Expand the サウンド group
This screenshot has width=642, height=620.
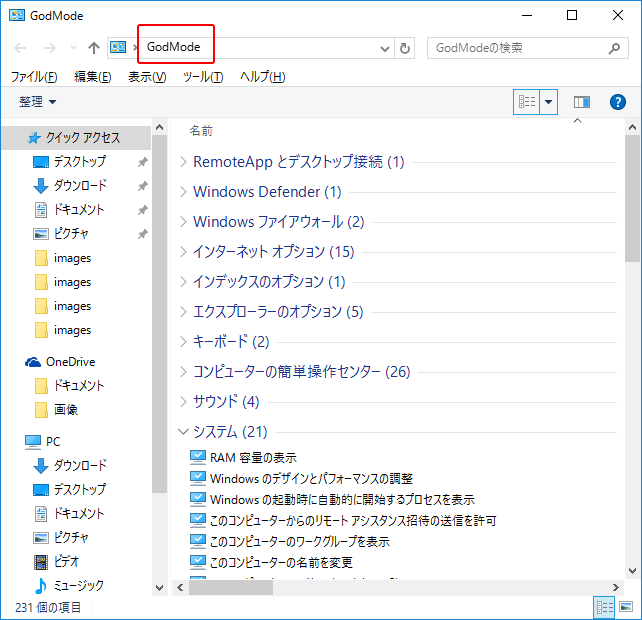click(x=183, y=402)
